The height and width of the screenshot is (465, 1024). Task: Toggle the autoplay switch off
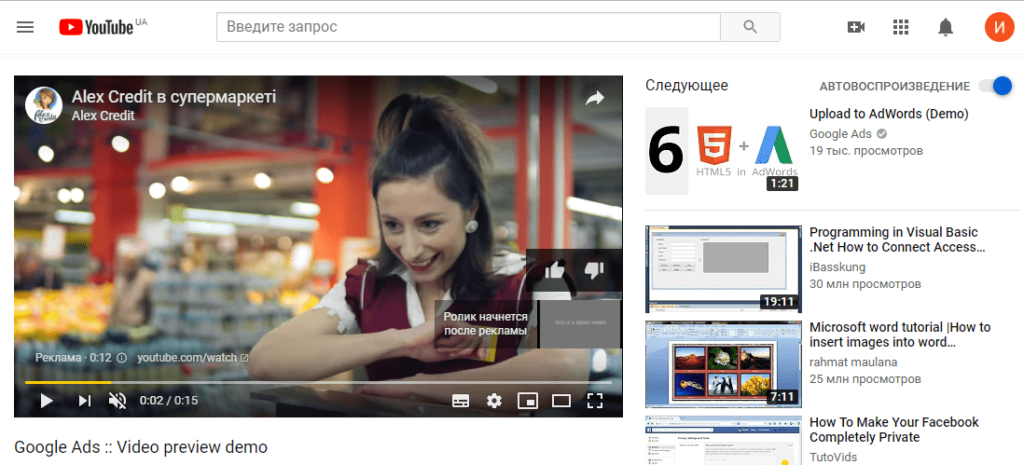[x=995, y=86]
